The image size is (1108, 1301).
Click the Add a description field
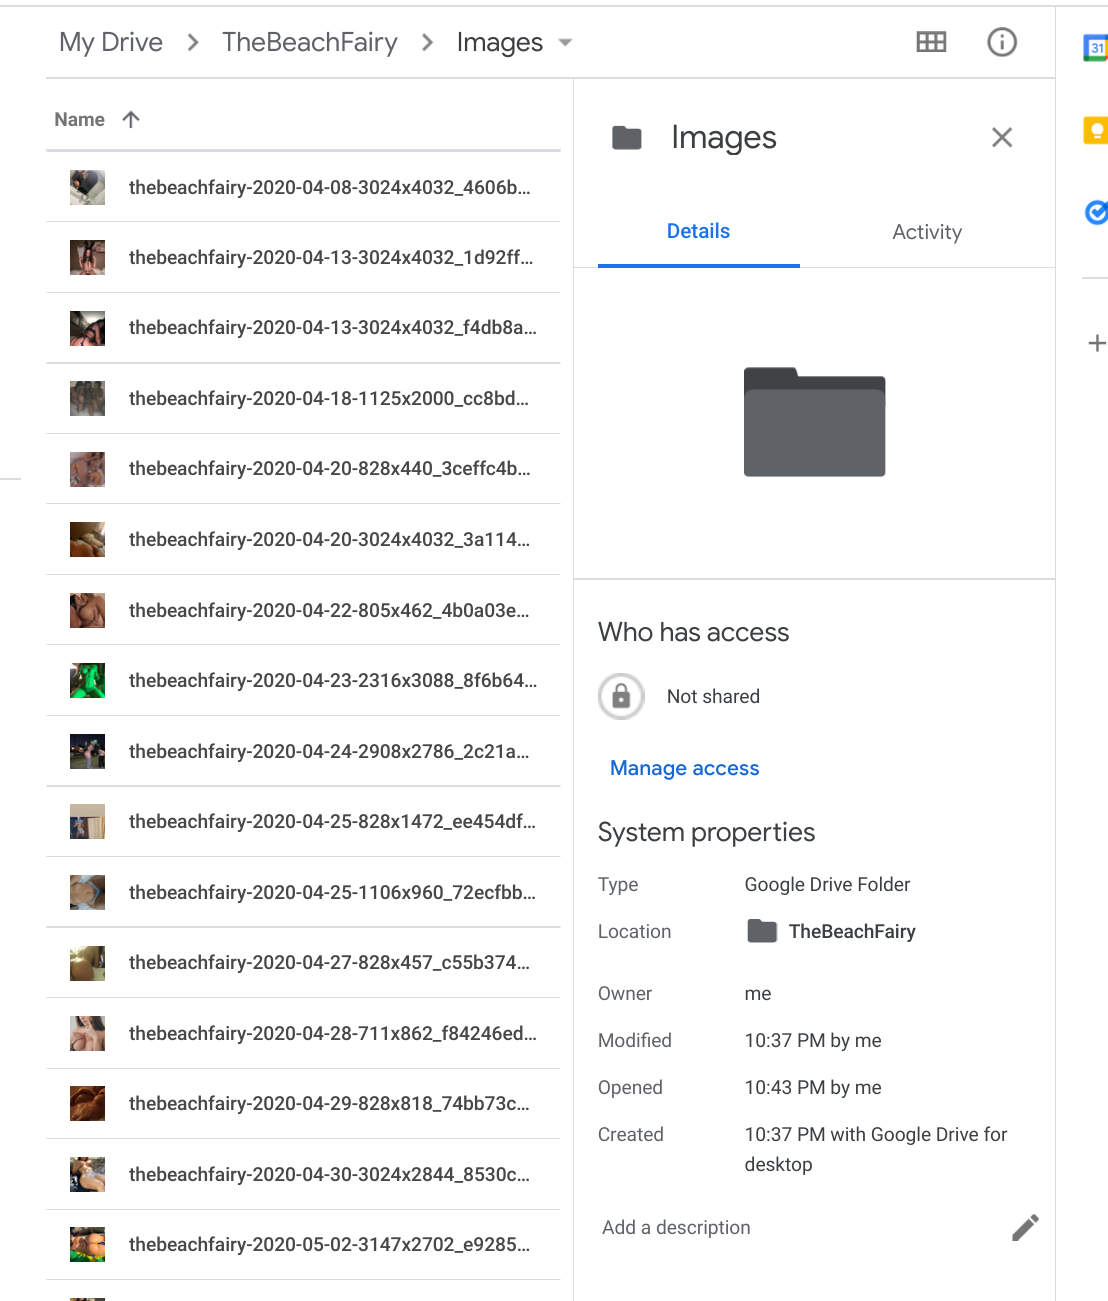tap(676, 1227)
